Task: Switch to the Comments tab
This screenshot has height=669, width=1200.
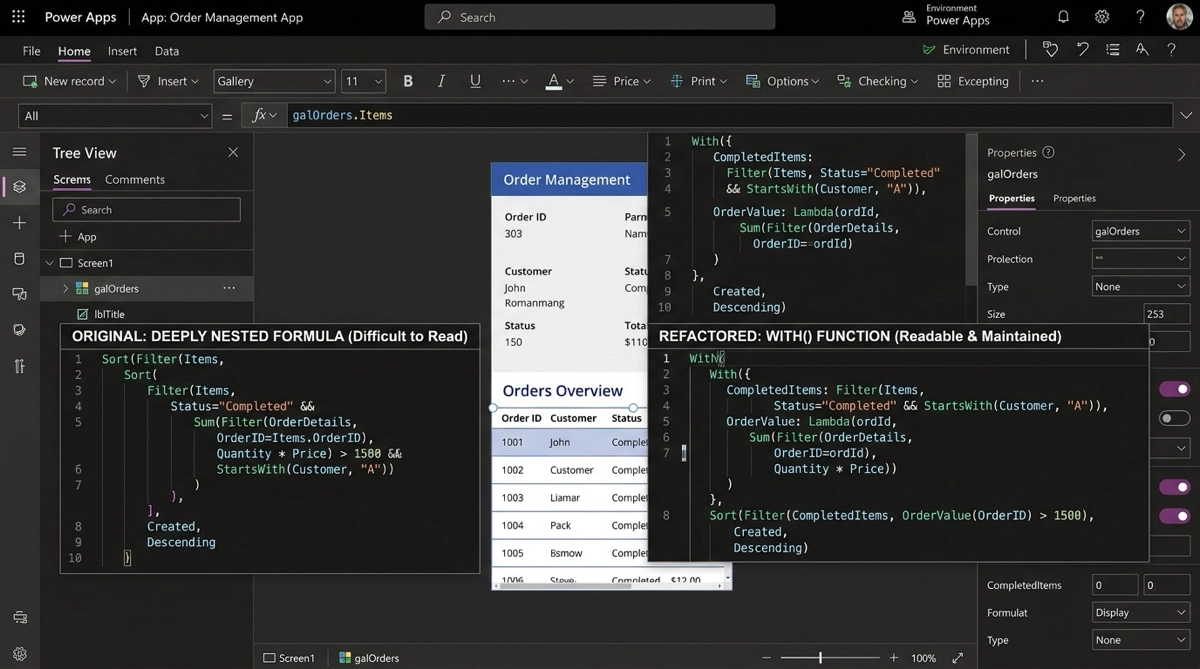Action: (x=135, y=180)
